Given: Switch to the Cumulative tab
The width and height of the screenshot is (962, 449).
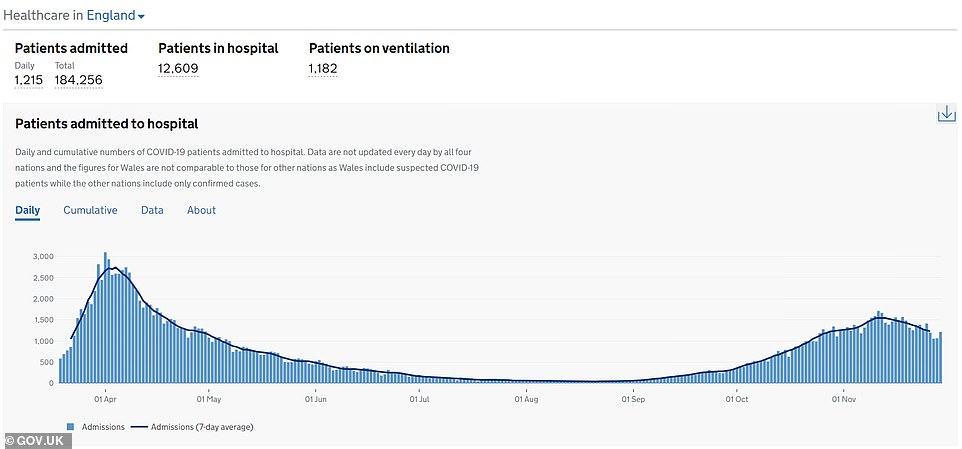Looking at the screenshot, I should coord(90,210).
